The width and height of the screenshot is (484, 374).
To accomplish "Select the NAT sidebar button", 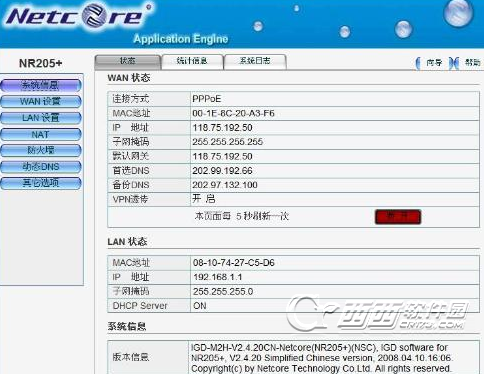I will [41, 134].
